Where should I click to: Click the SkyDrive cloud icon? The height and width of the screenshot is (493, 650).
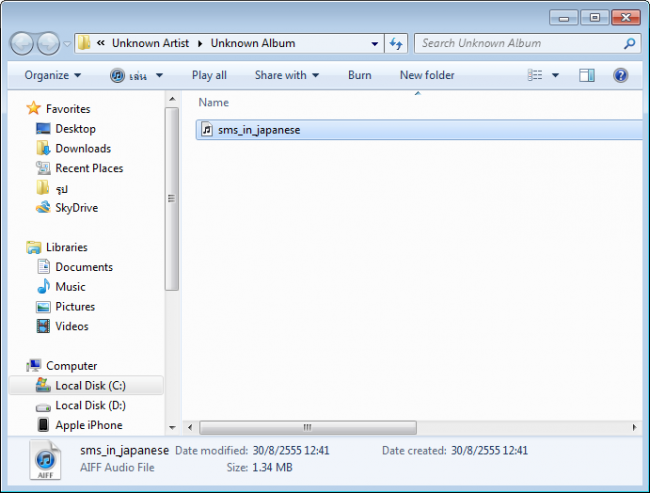pos(43,207)
